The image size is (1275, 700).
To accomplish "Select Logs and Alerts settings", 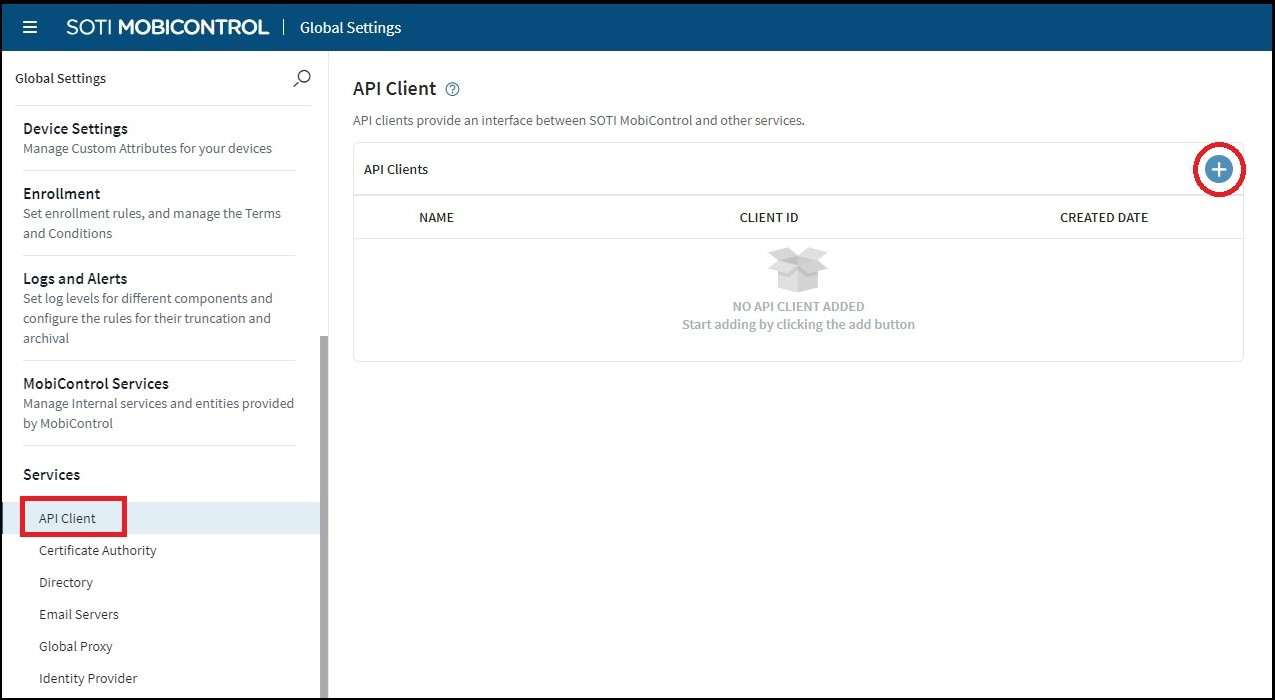I will click(75, 278).
